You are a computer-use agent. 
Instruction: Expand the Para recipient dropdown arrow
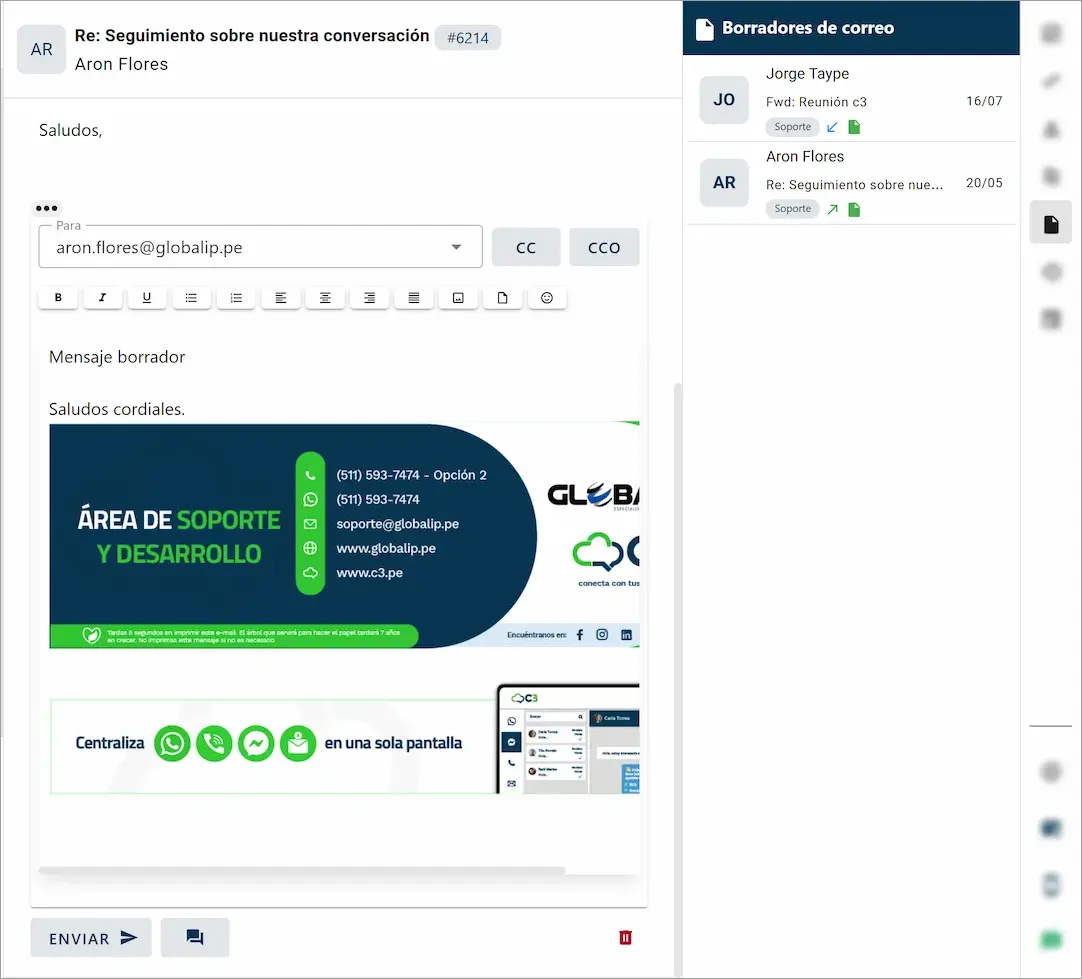click(456, 247)
